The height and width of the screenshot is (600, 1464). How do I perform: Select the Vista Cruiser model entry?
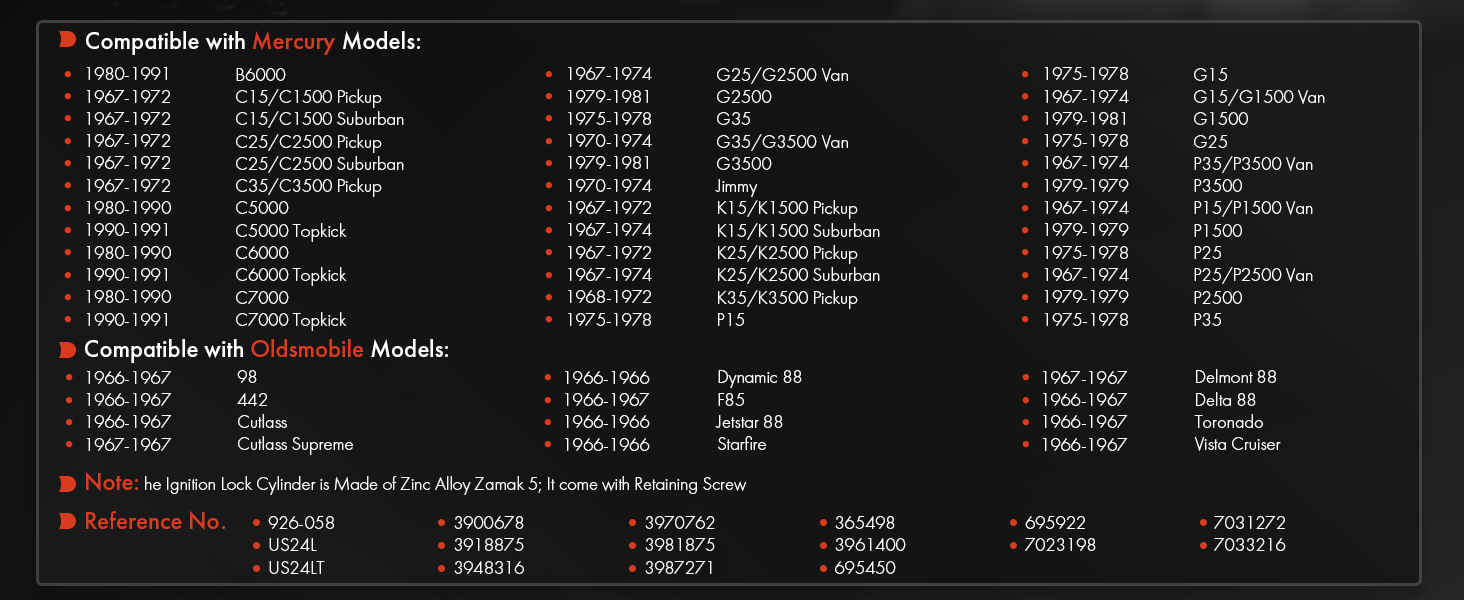[x=1237, y=444]
